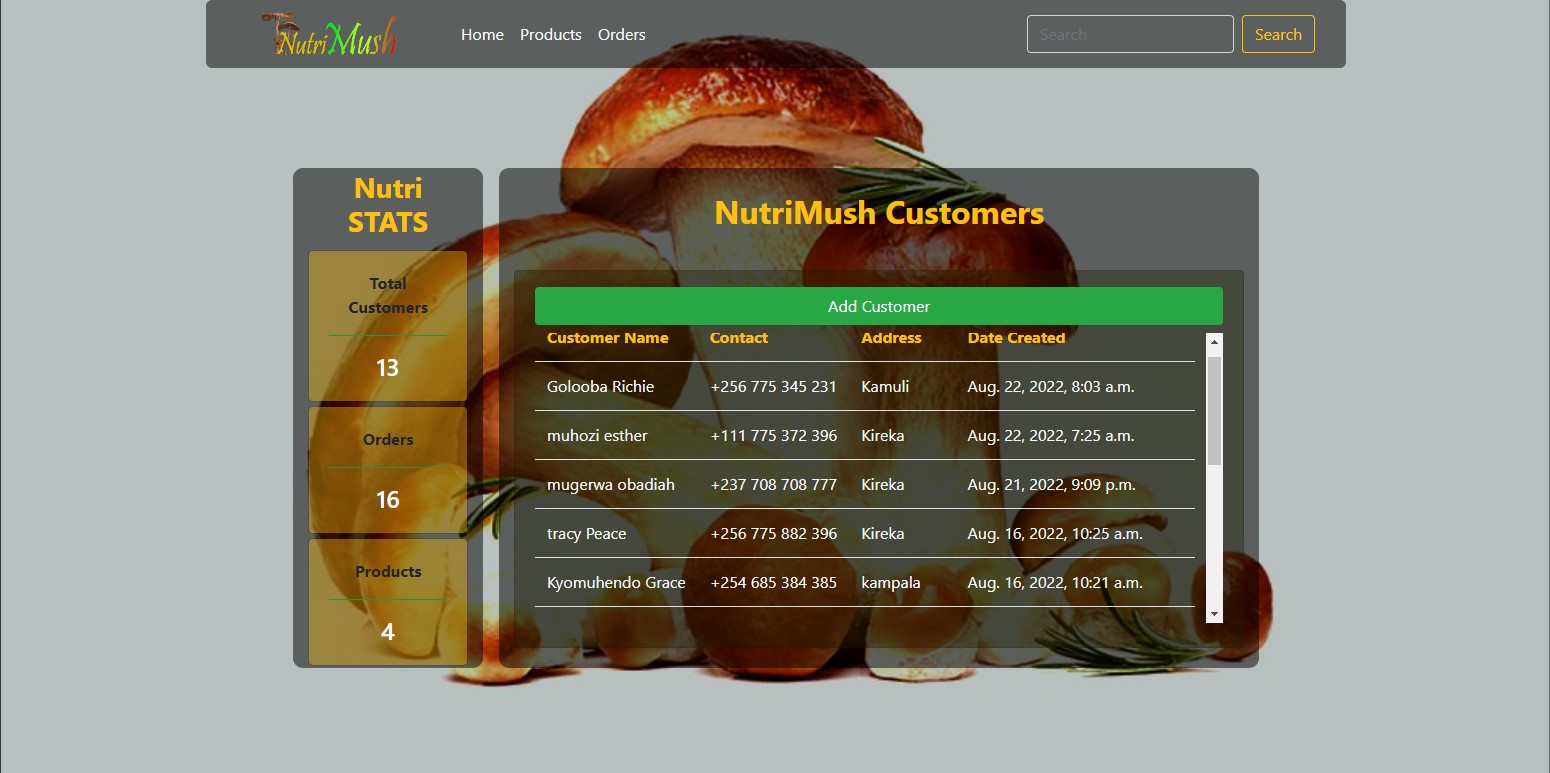Select the tracy Peace customer row
The width and height of the screenshot is (1550, 773).
[865, 534]
